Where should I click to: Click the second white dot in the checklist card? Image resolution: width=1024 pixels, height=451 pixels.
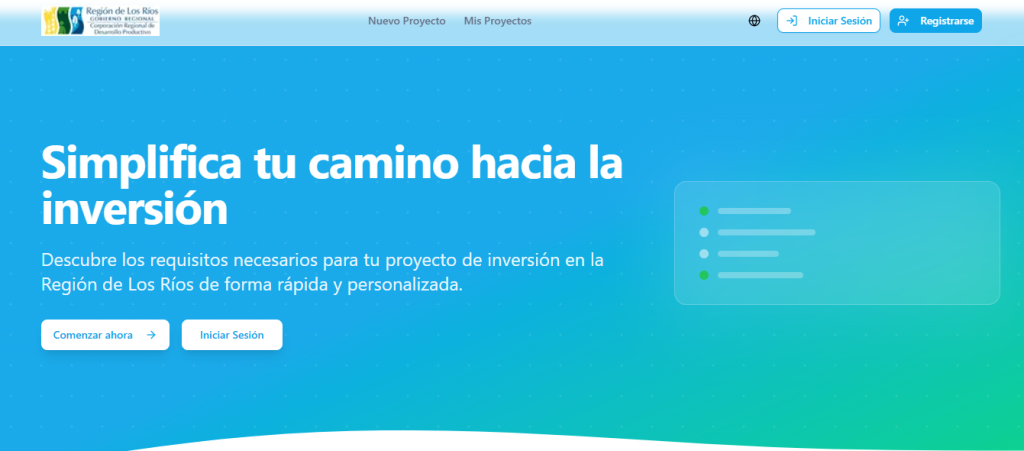704,232
